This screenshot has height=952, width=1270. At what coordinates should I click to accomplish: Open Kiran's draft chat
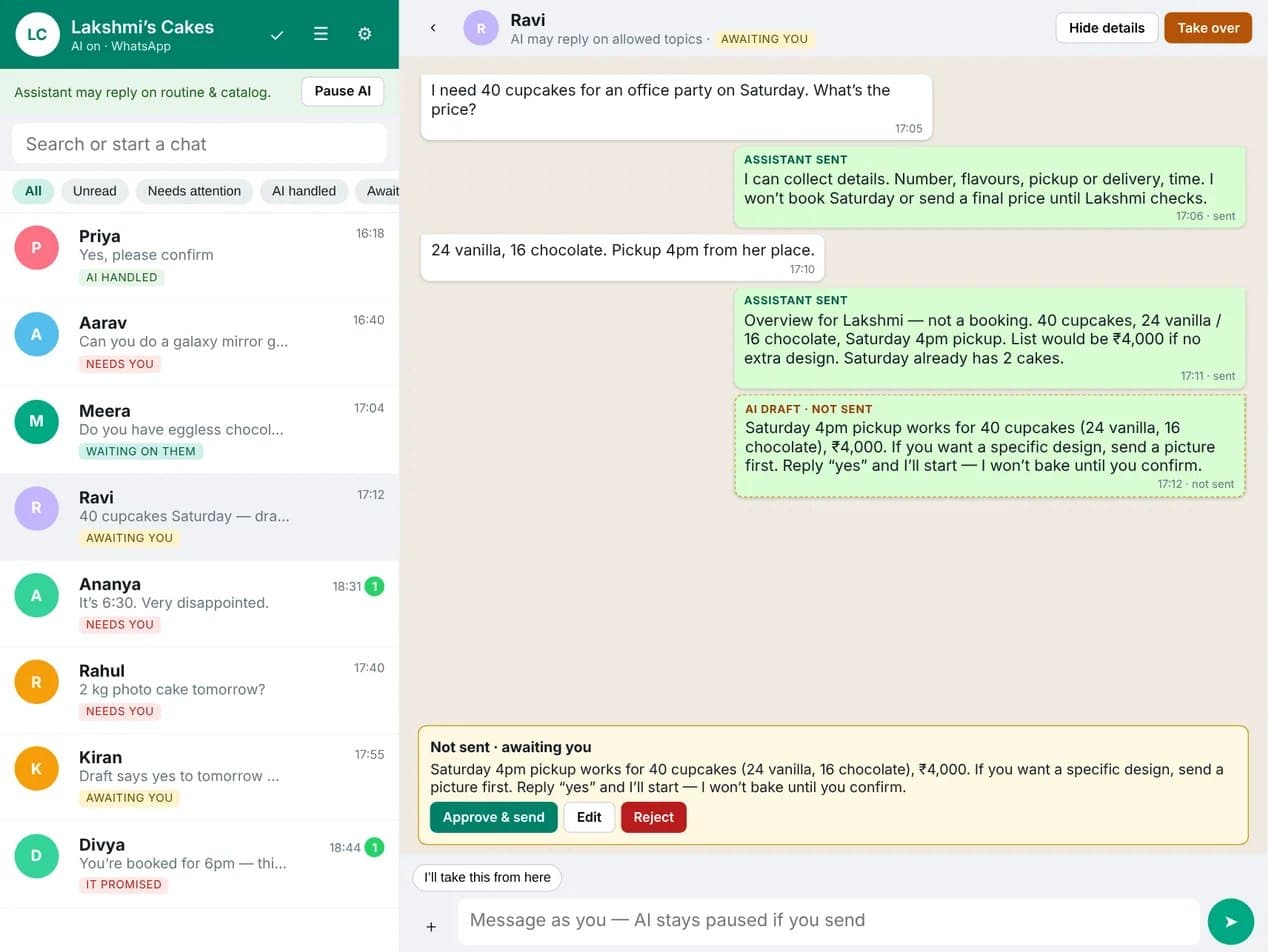(x=199, y=777)
